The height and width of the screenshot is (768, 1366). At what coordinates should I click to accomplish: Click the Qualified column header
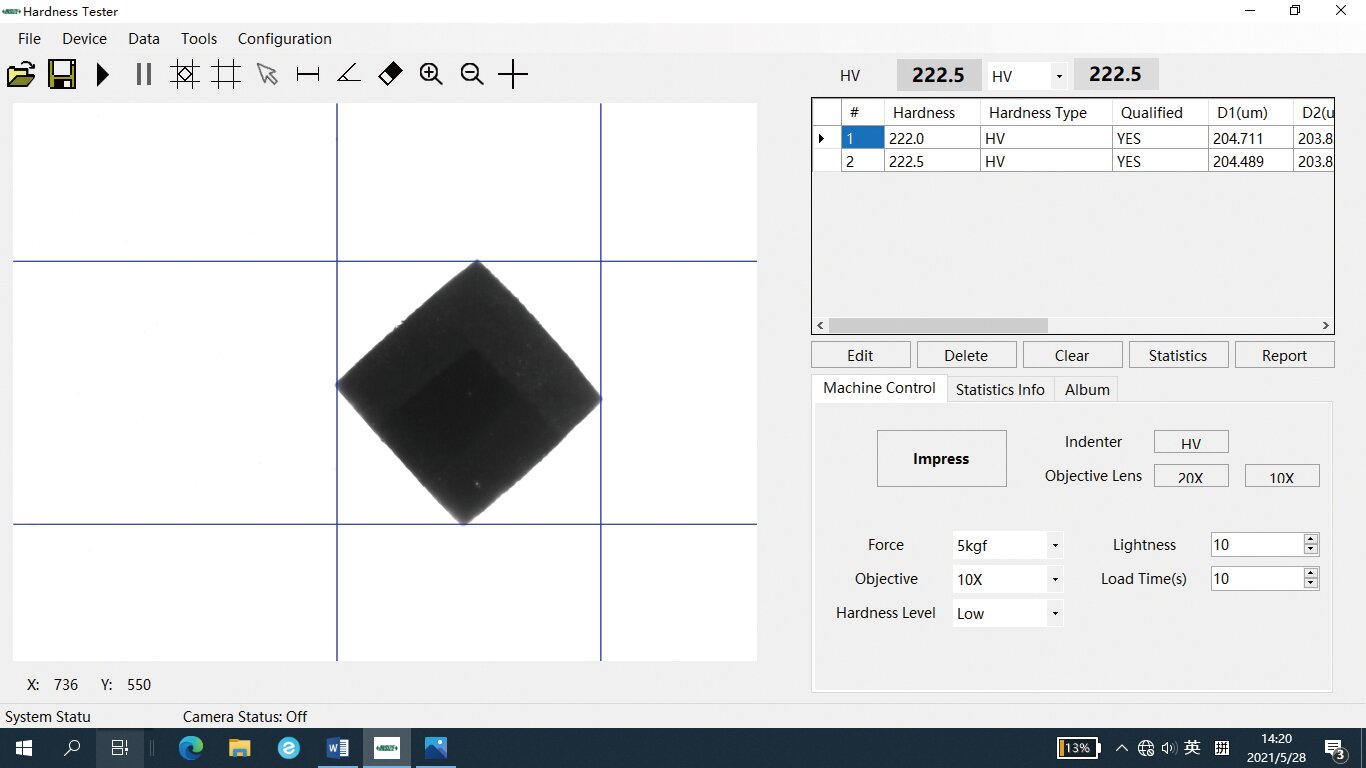click(1160, 113)
